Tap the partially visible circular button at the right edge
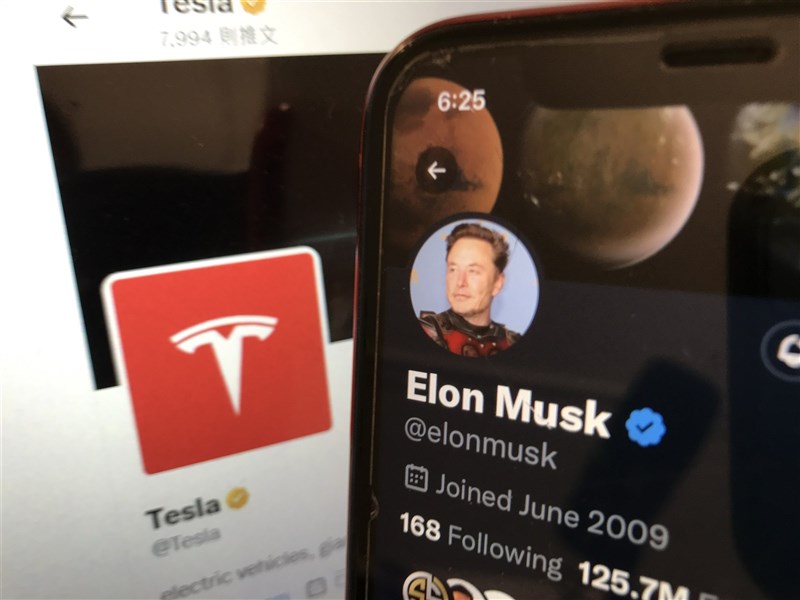800x600 pixels. (782, 351)
